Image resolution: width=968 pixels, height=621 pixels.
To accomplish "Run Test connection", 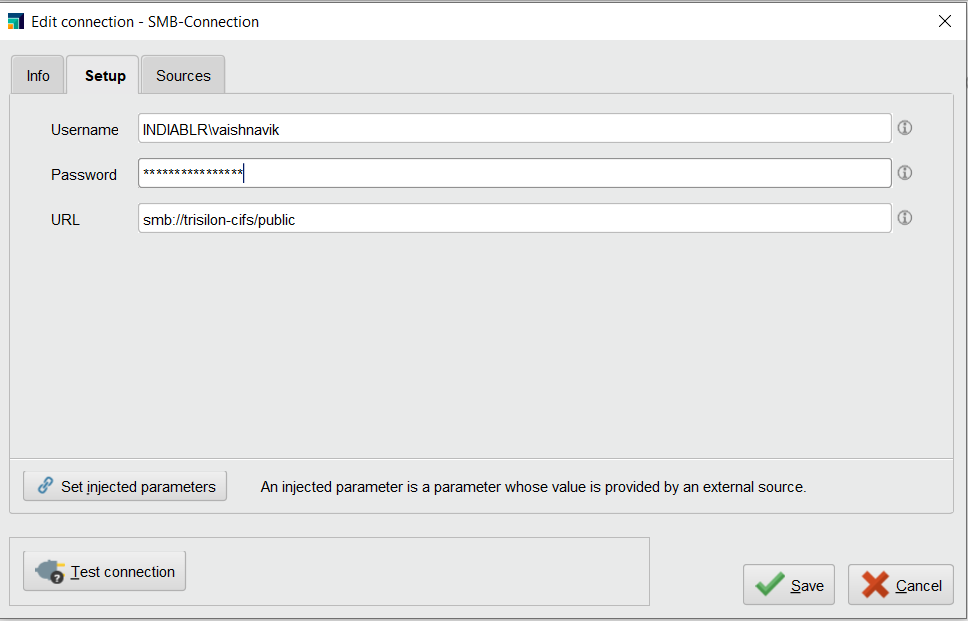I will [104, 571].
